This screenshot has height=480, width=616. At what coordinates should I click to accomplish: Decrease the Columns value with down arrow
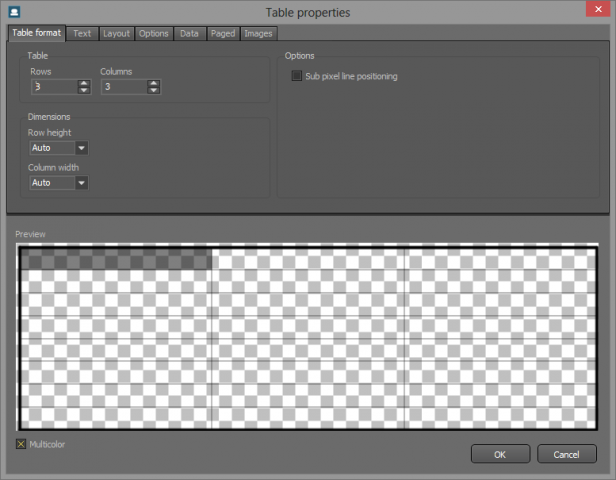pos(154,90)
